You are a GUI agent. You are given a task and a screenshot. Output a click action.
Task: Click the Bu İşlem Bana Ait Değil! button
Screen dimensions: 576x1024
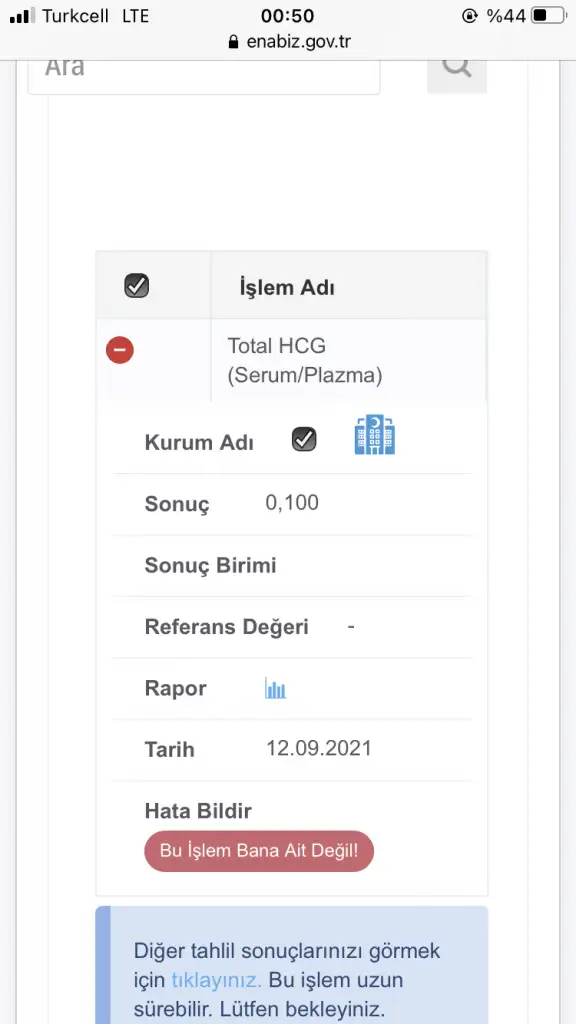tap(259, 851)
